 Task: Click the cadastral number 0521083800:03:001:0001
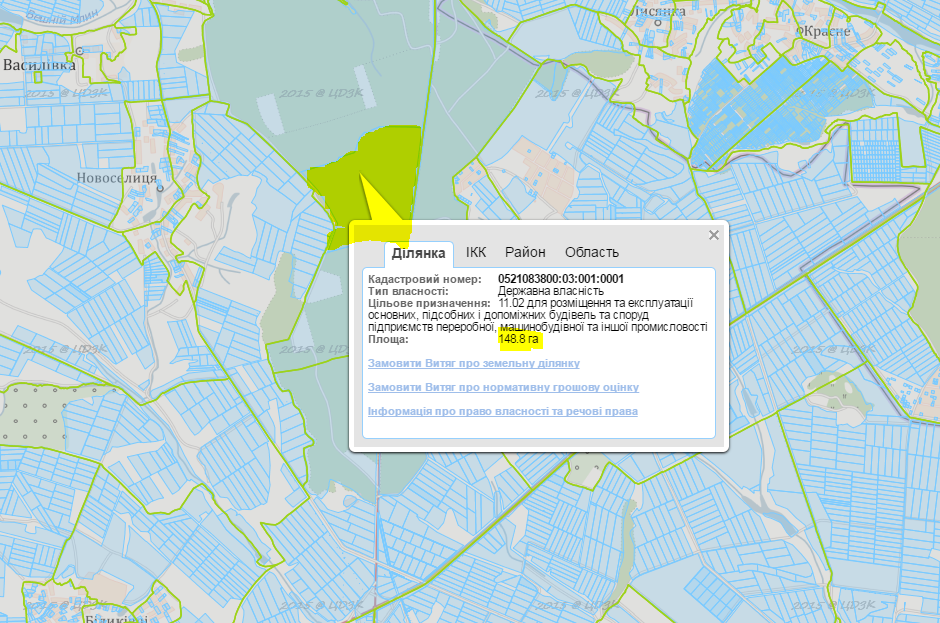click(x=560, y=278)
